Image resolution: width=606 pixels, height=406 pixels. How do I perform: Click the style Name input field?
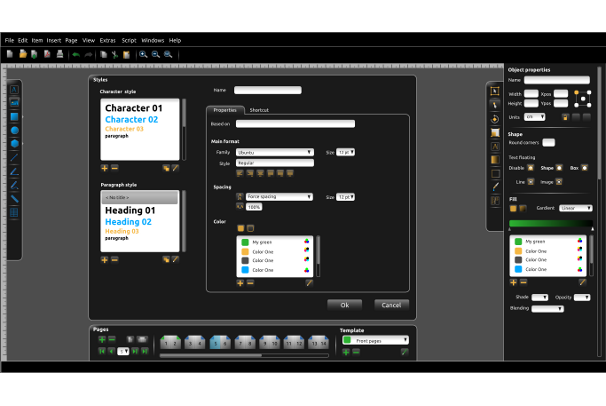(267, 90)
